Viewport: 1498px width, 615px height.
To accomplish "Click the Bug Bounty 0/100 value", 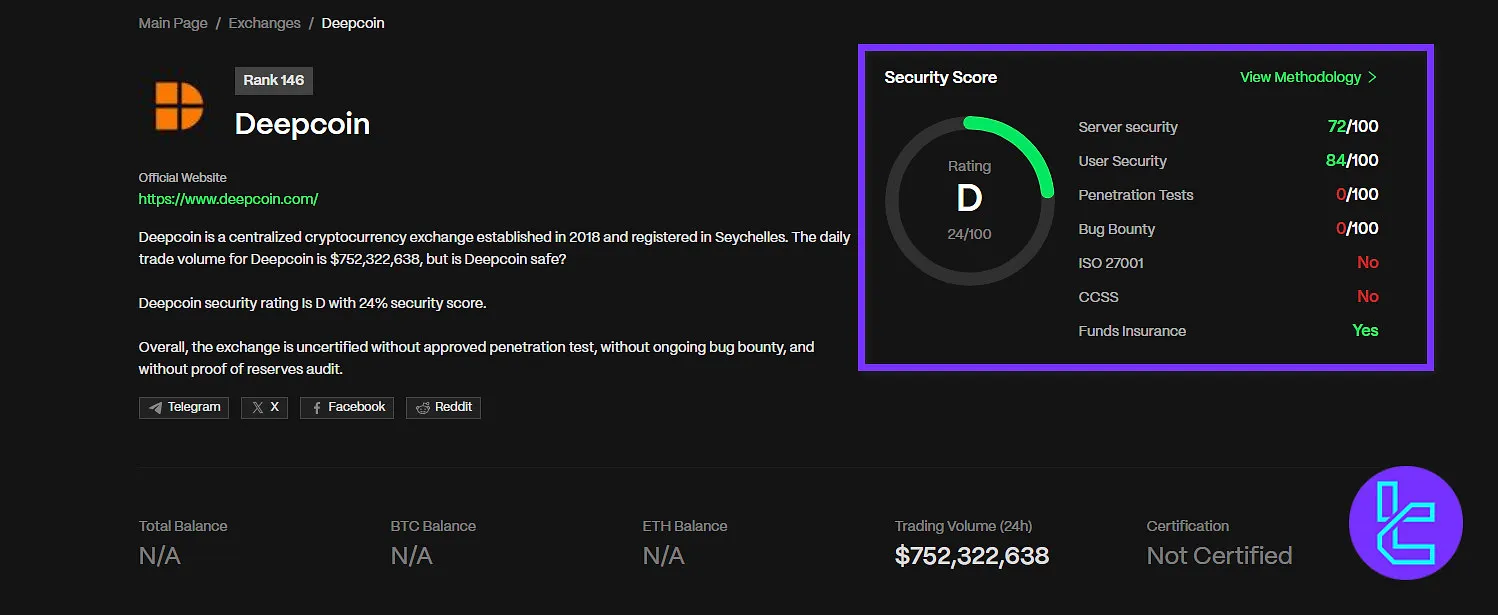I will 1357,229.
